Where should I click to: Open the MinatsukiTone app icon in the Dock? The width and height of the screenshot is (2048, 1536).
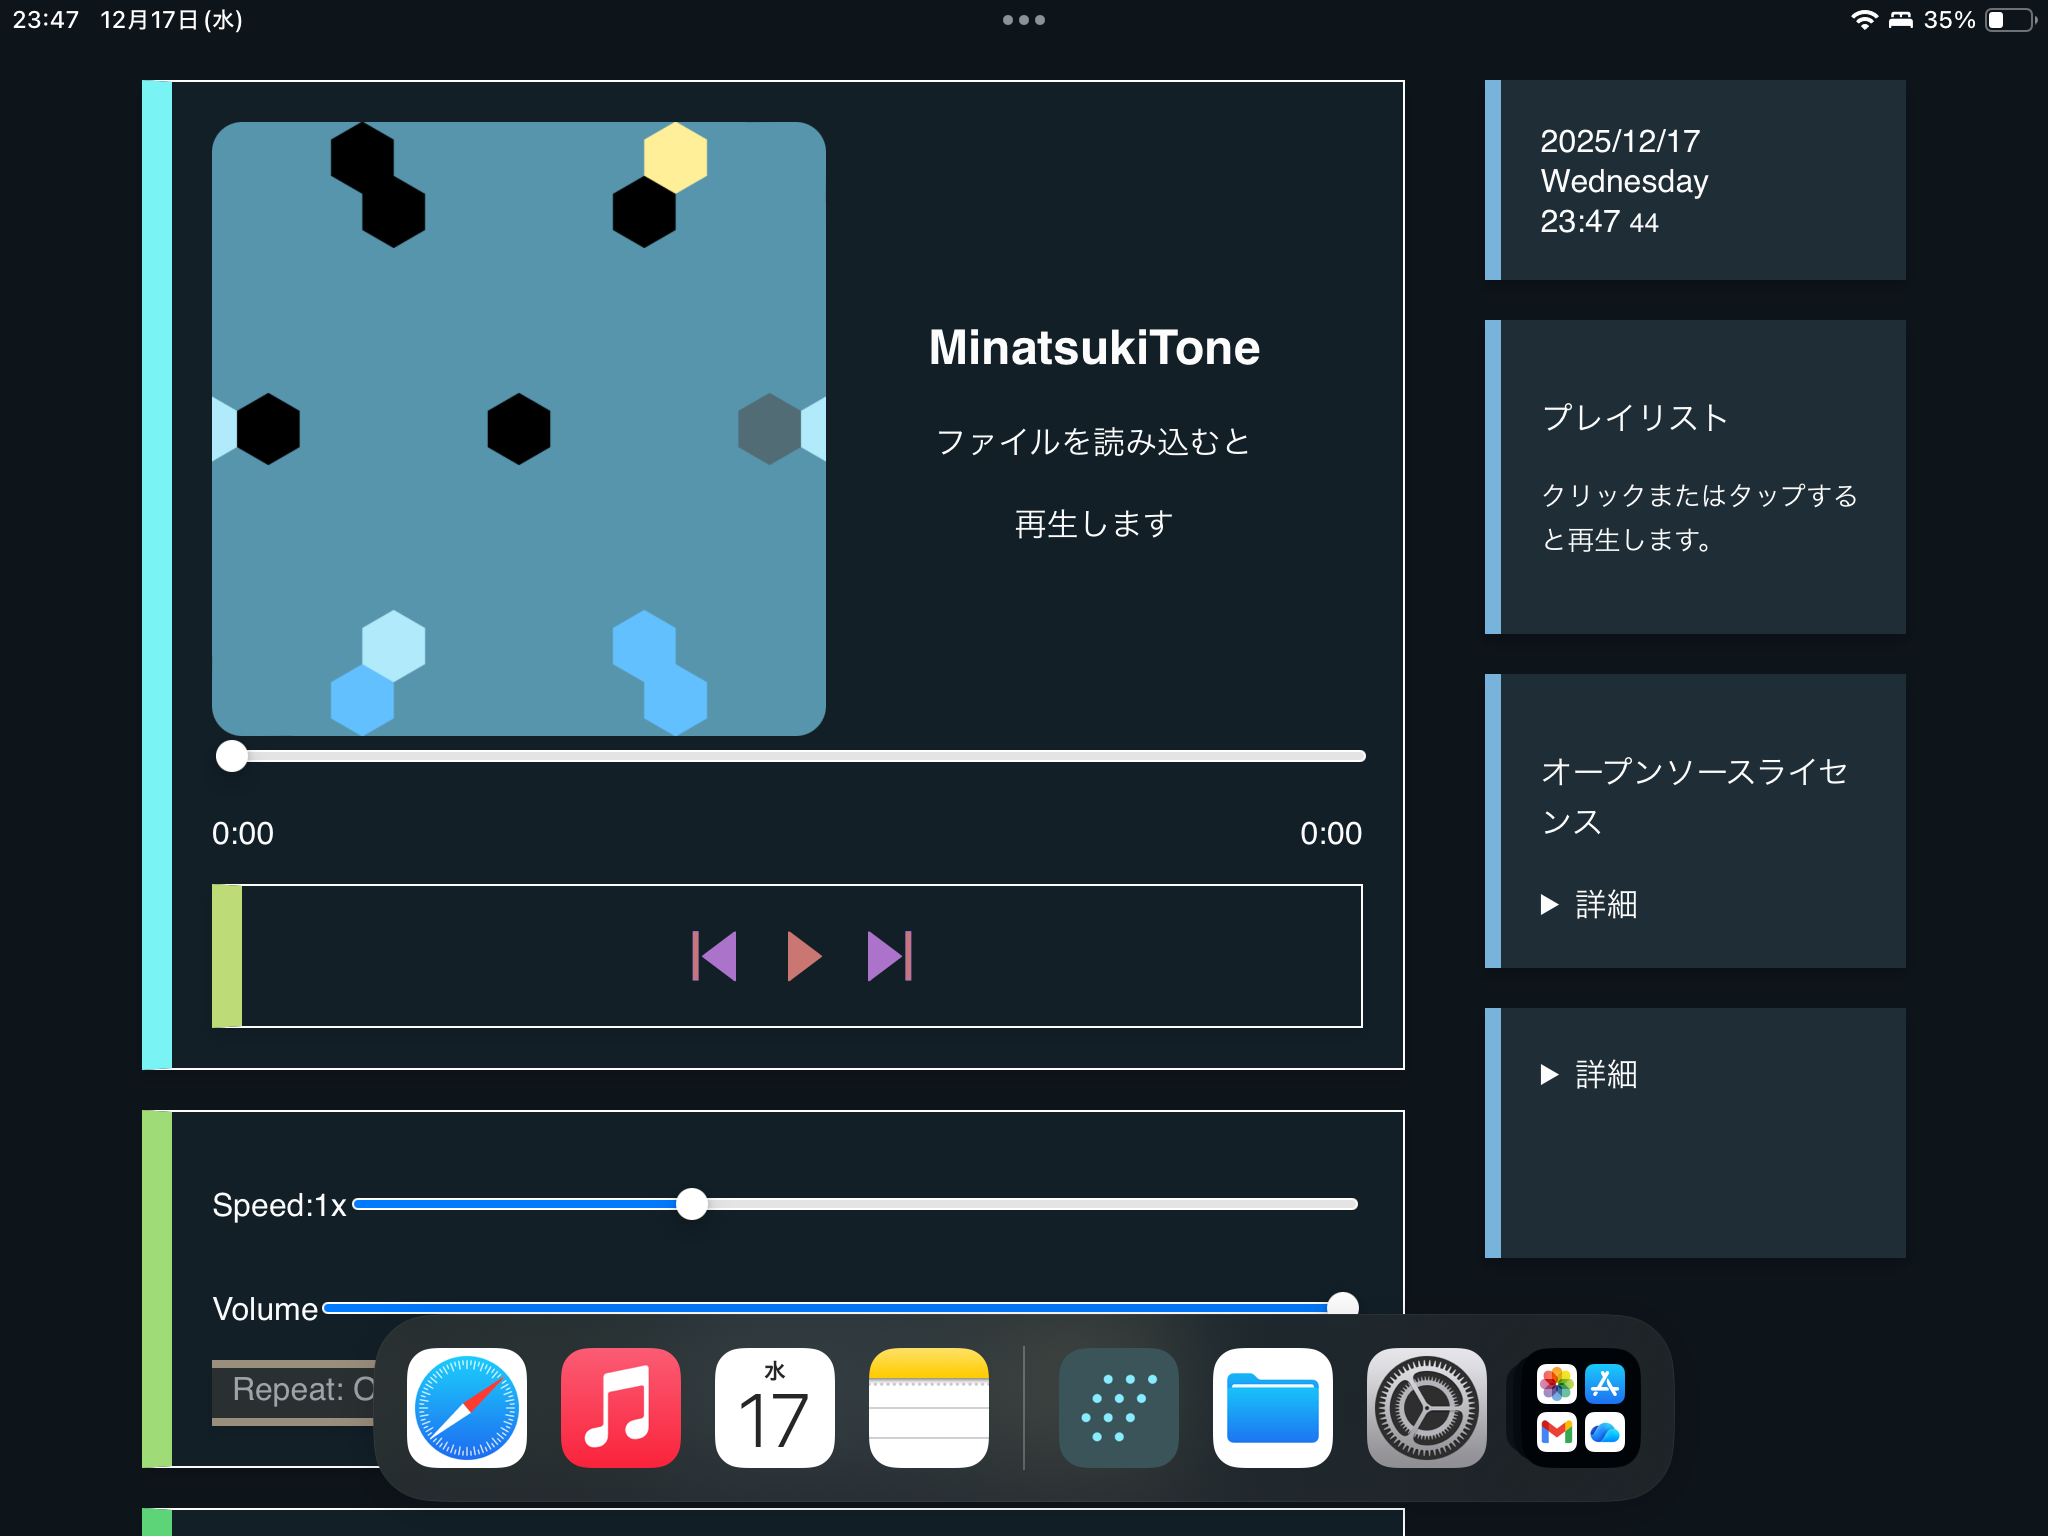(x=1118, y=1408)
